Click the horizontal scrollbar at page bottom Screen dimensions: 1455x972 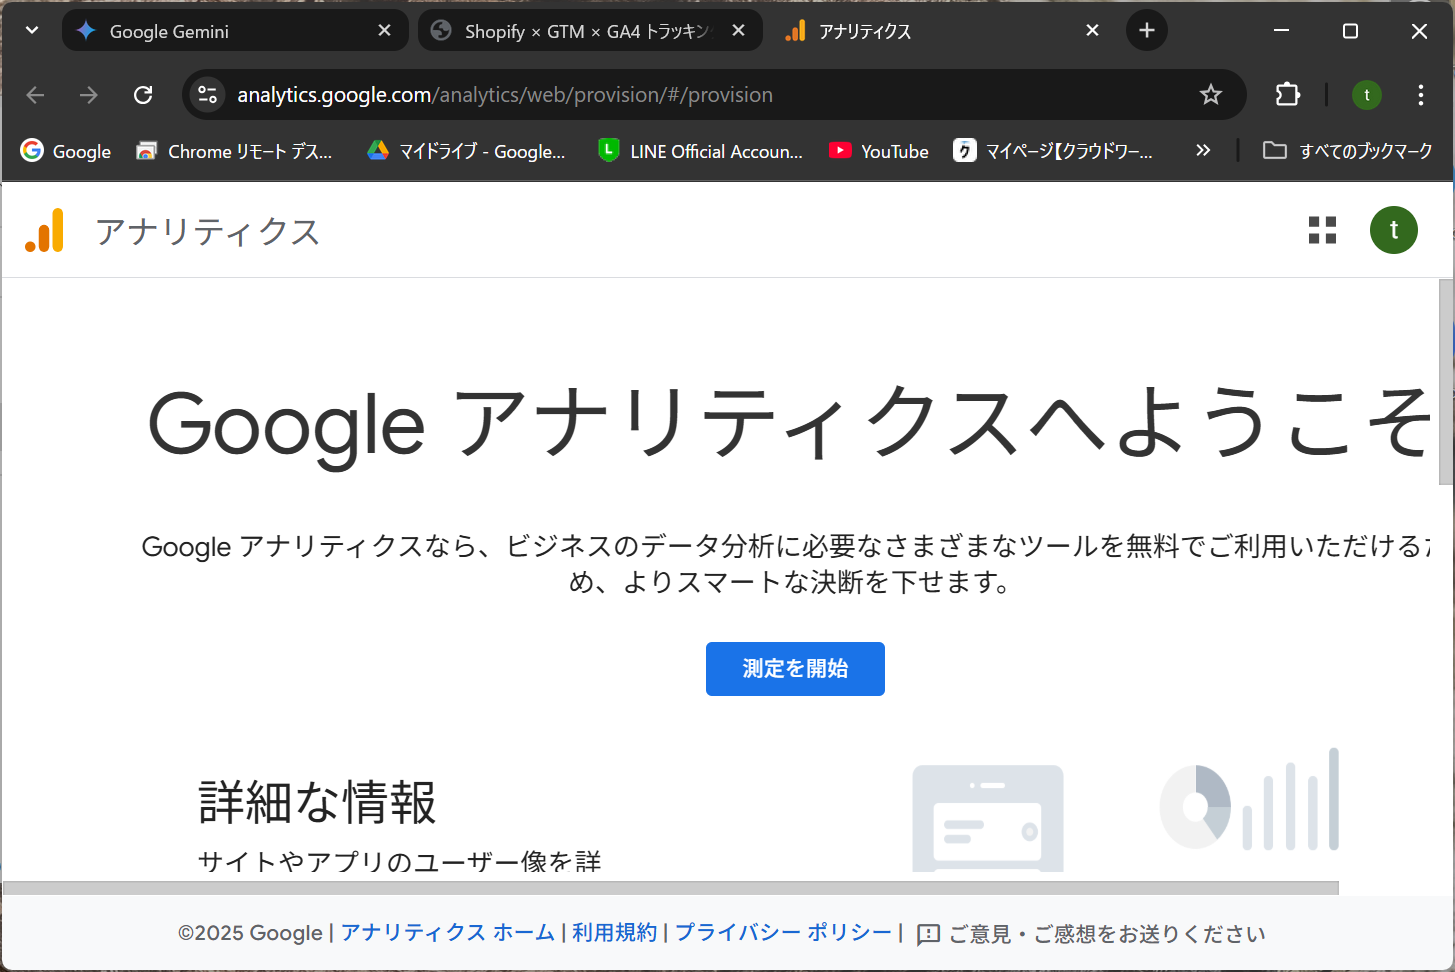point(671,888)
